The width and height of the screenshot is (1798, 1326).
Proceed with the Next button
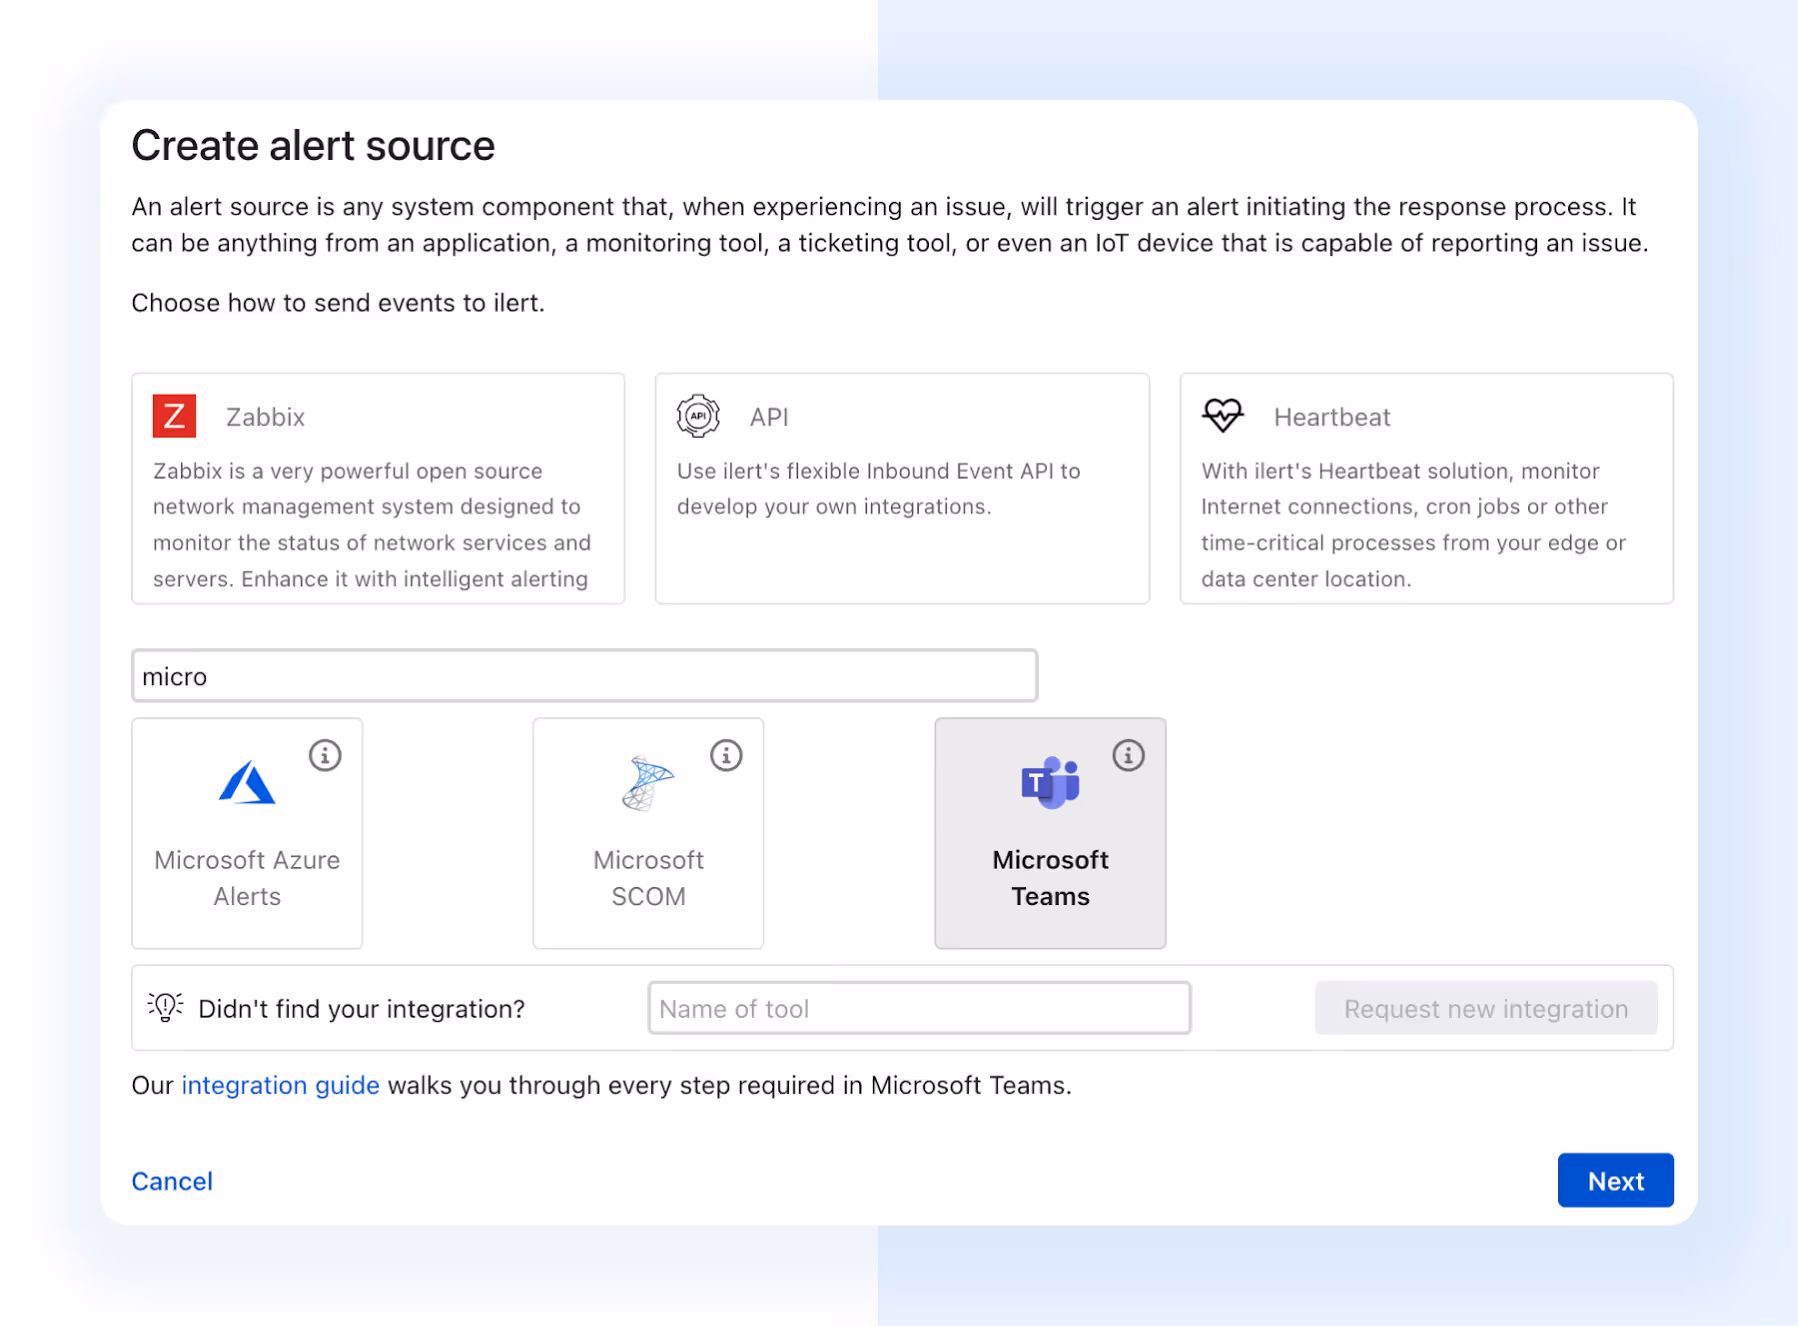click(x=1615, y=1180)
